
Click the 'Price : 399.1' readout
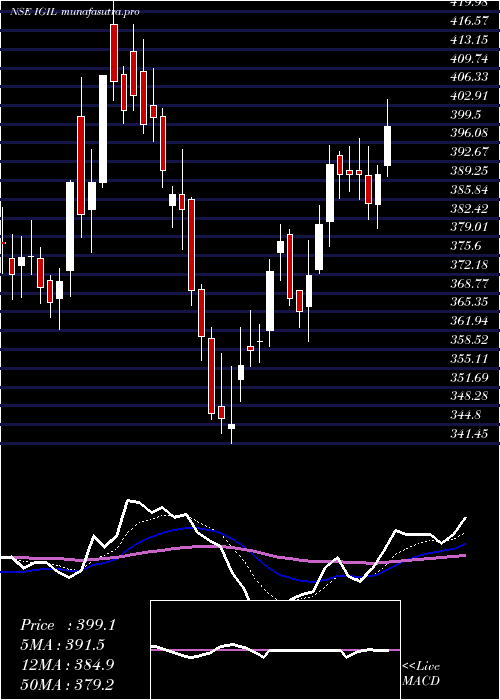pos(68,625)
